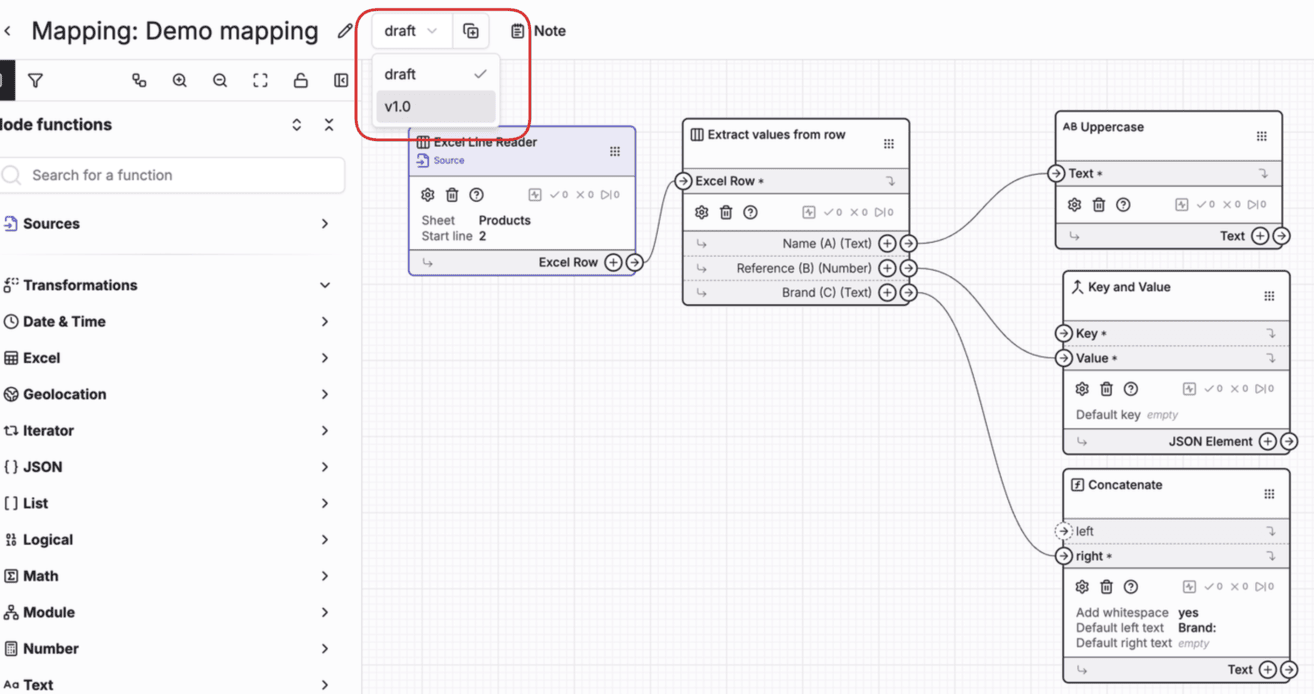This screenshot has width=1314, height=694.
Task: Open the Module functions category
Action: tap(325, 612)
